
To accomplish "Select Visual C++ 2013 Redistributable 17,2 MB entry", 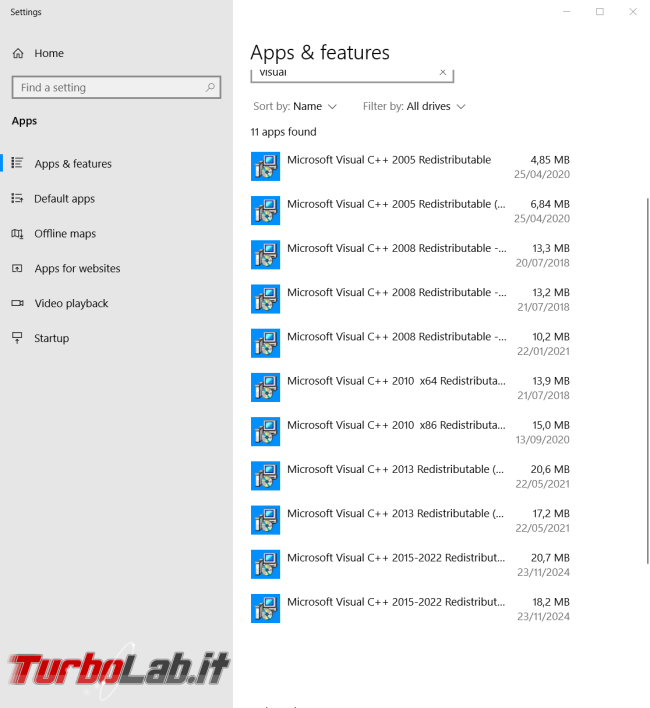I will point(410,521).
